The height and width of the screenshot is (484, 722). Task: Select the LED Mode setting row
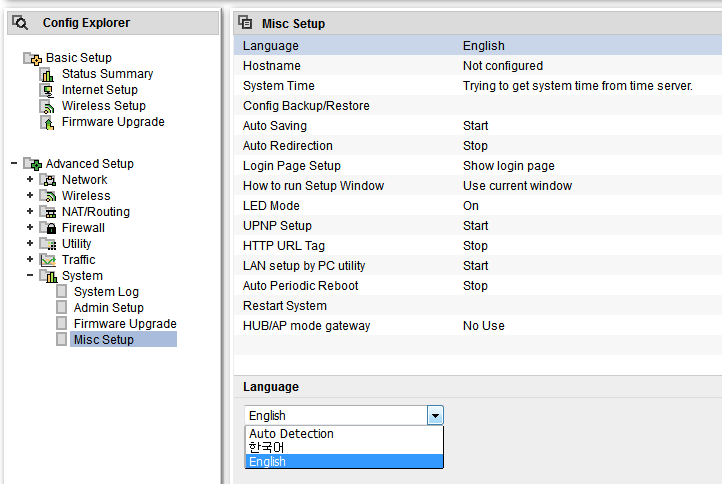pos(477,206)
